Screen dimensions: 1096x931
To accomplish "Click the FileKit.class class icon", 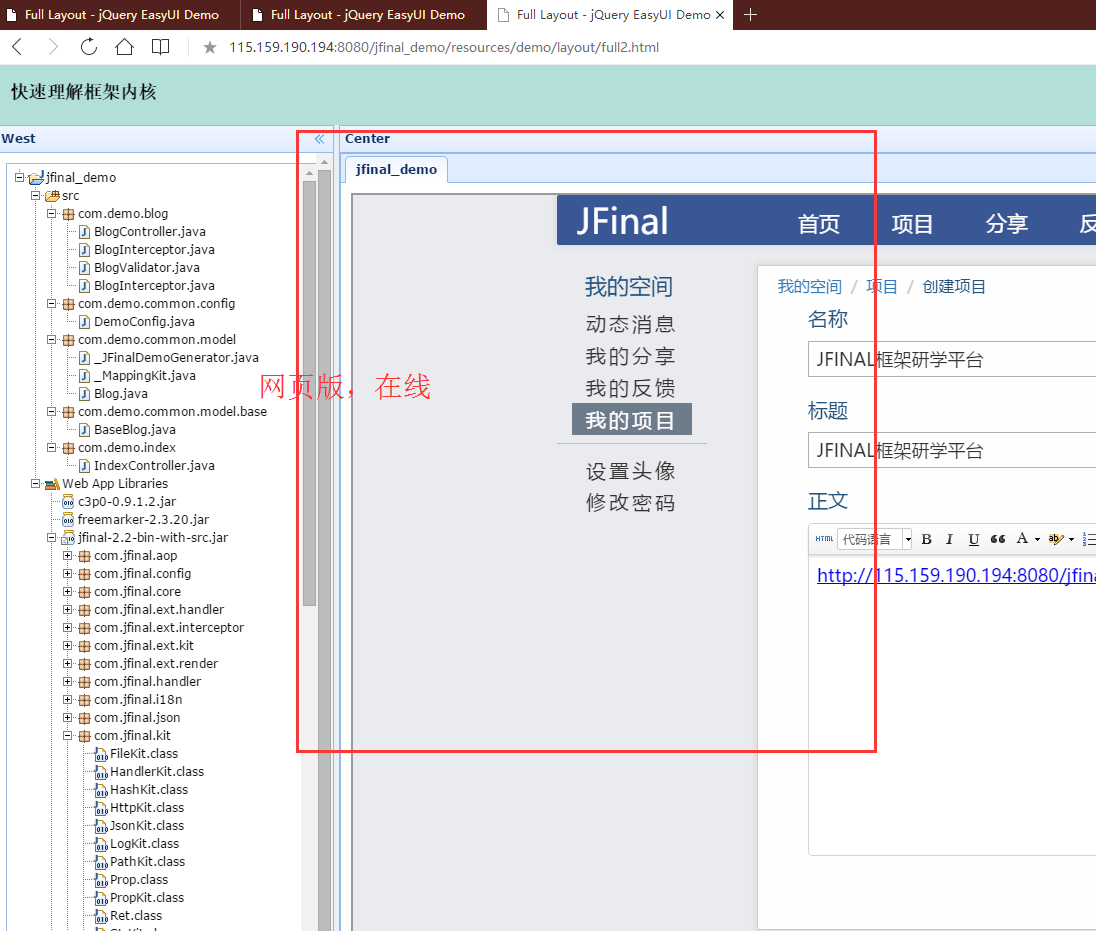I will point(101,754).
